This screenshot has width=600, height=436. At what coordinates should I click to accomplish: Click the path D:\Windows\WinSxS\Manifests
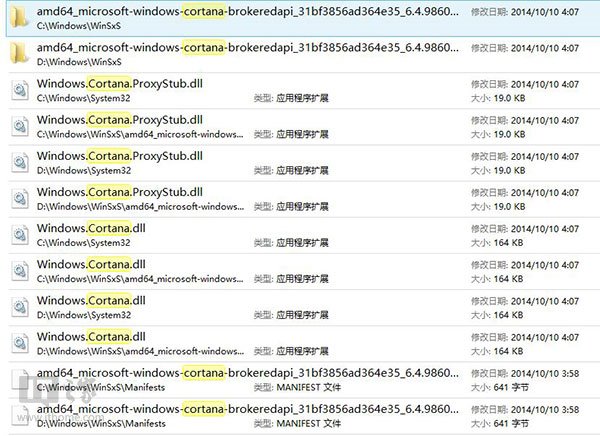(x=101, y=424)
